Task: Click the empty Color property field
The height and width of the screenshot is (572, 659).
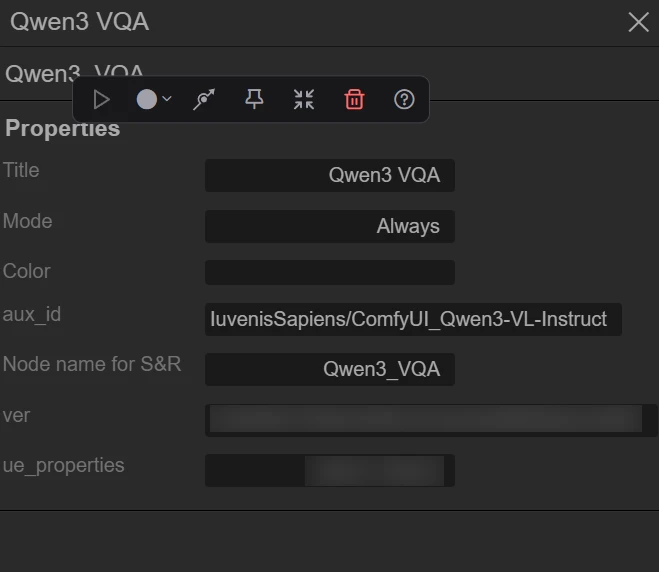Action: tap(330, 272)
